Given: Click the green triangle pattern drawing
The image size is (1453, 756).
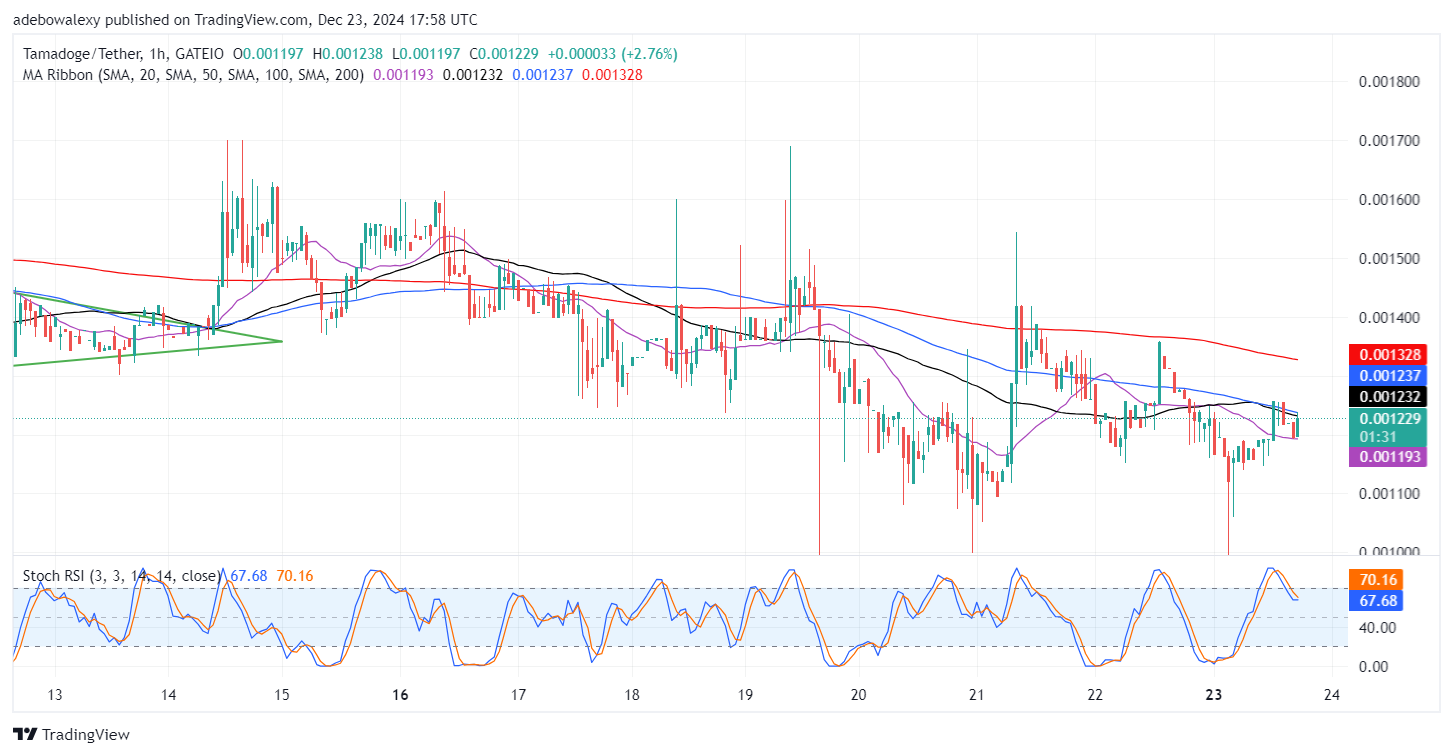Looking at the screenshot, I should tap(150, 330).
